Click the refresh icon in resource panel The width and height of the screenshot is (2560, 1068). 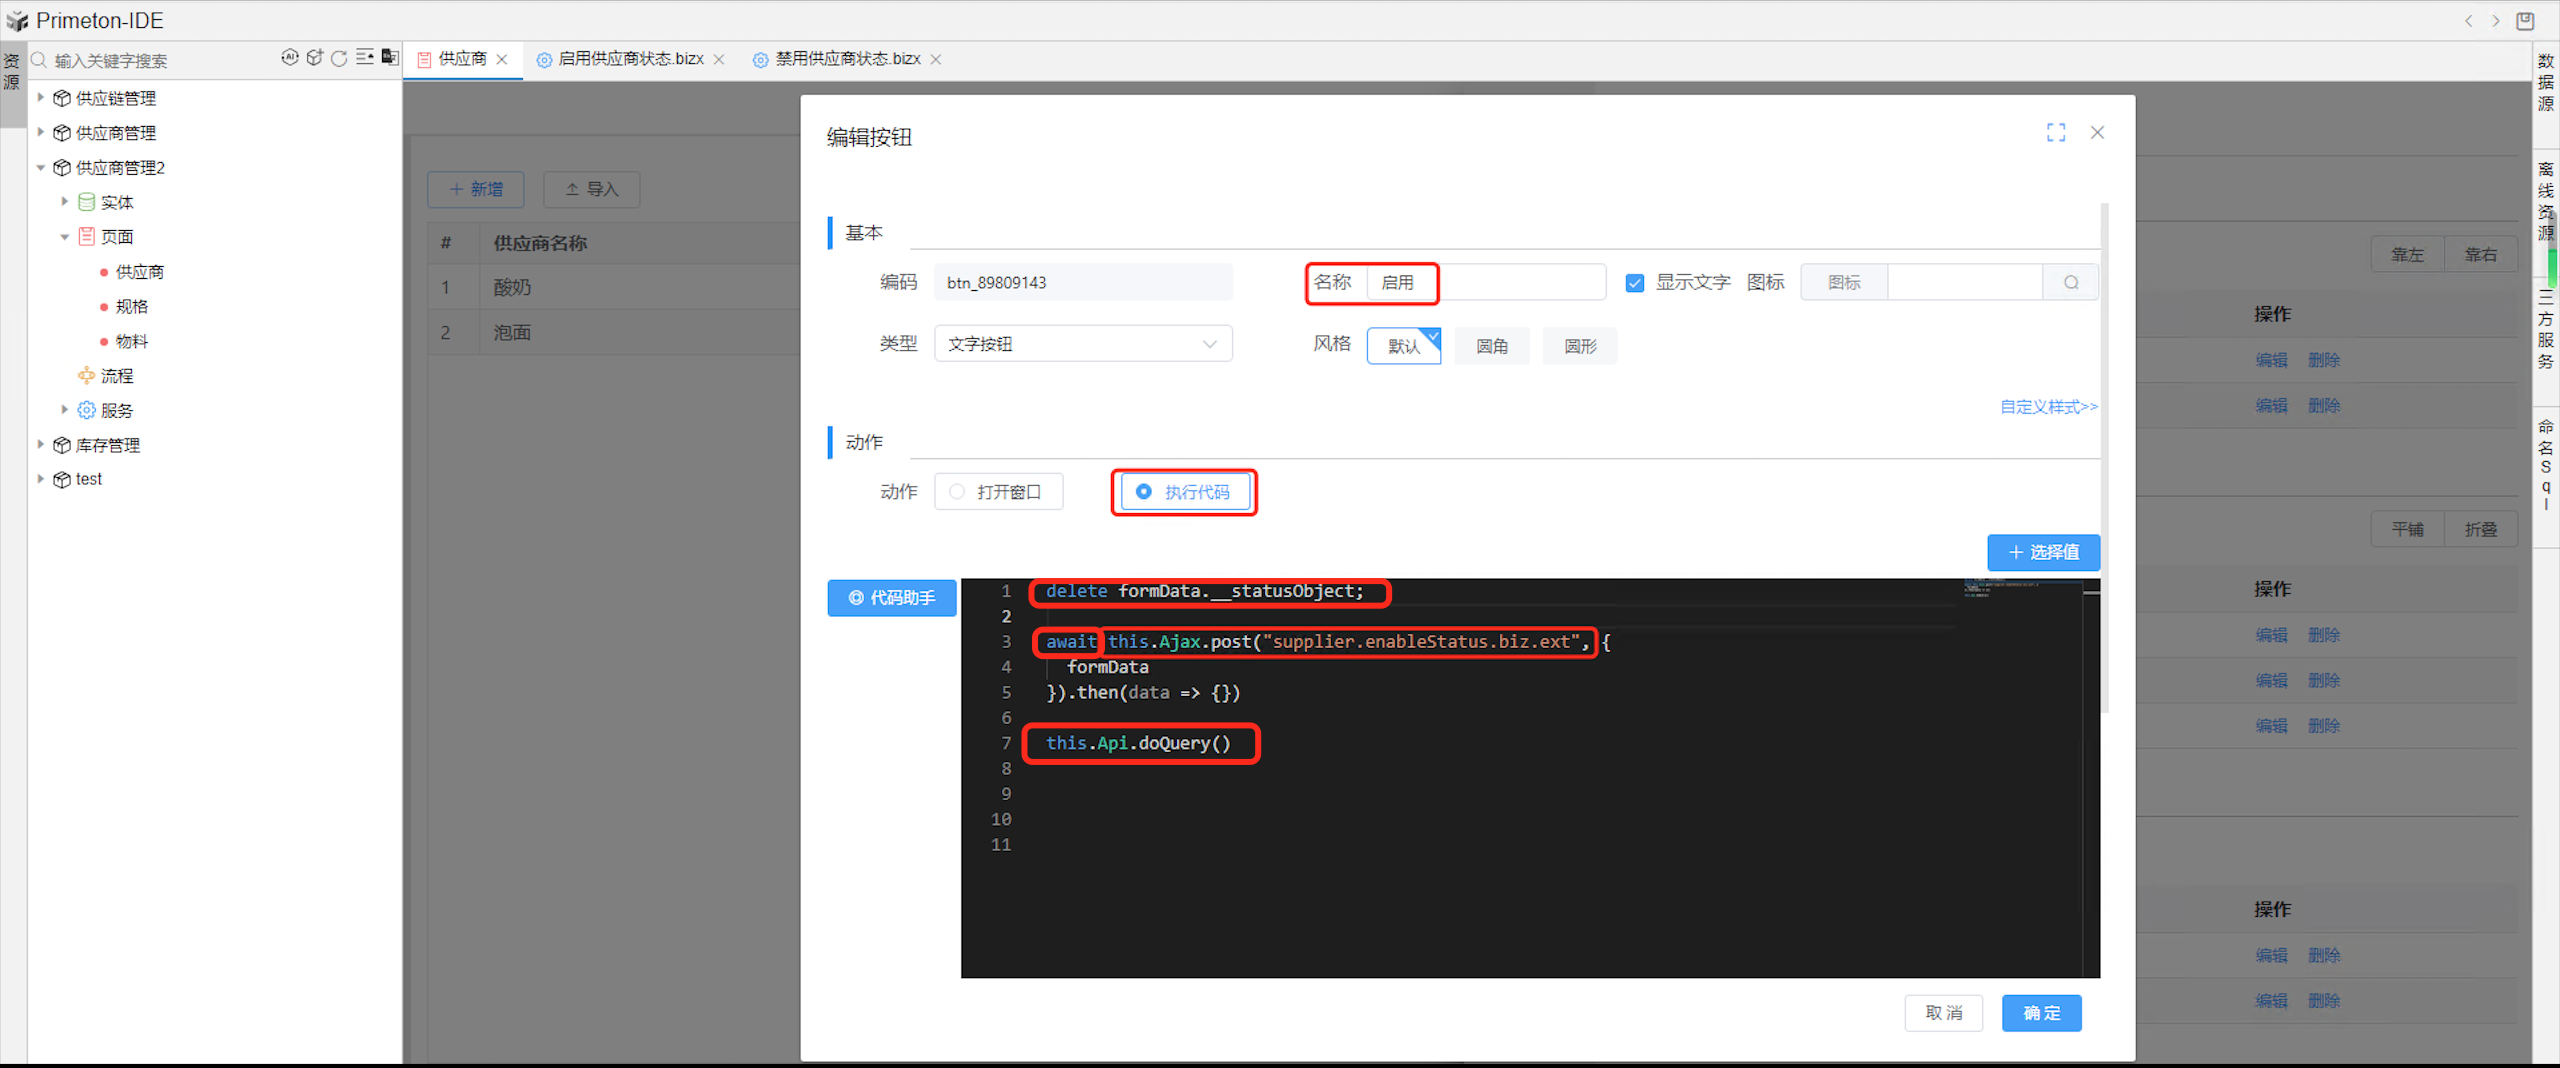pyautogui.click(x=339, y=58)
